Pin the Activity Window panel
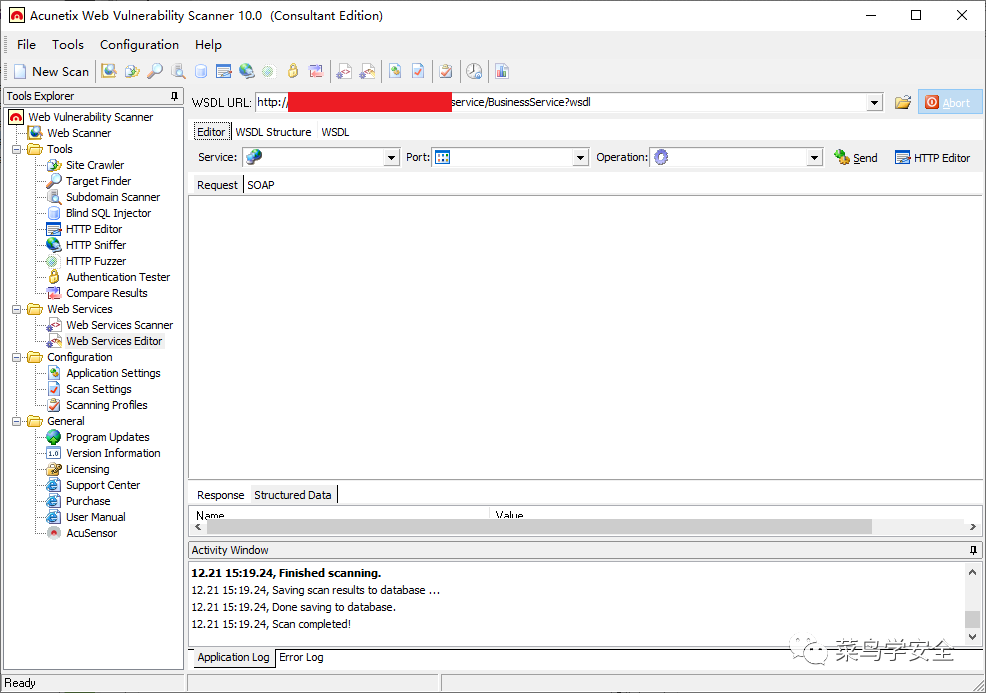The image size is (986, 693). click(x=973, y=550)
